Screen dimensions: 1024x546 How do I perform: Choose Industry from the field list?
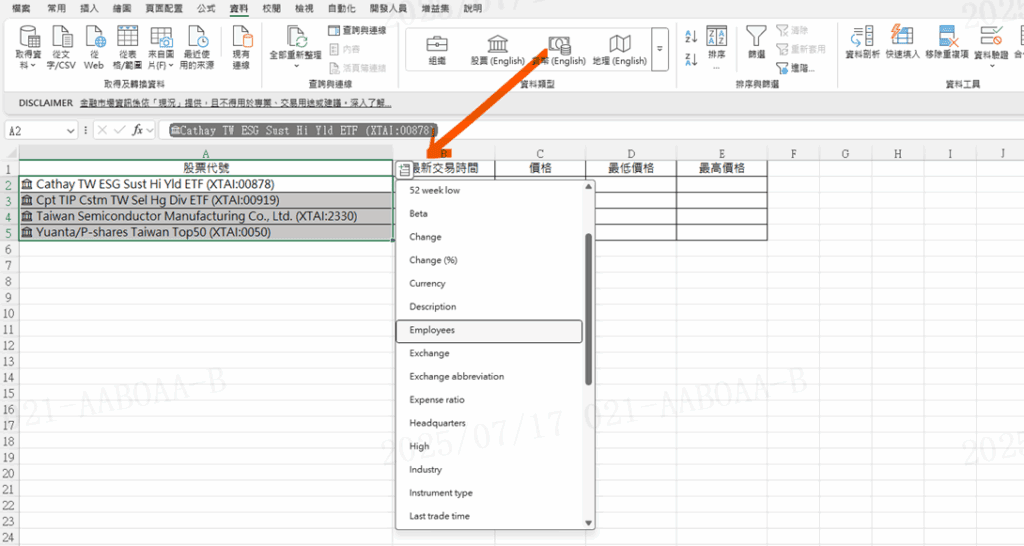point(426,470)
